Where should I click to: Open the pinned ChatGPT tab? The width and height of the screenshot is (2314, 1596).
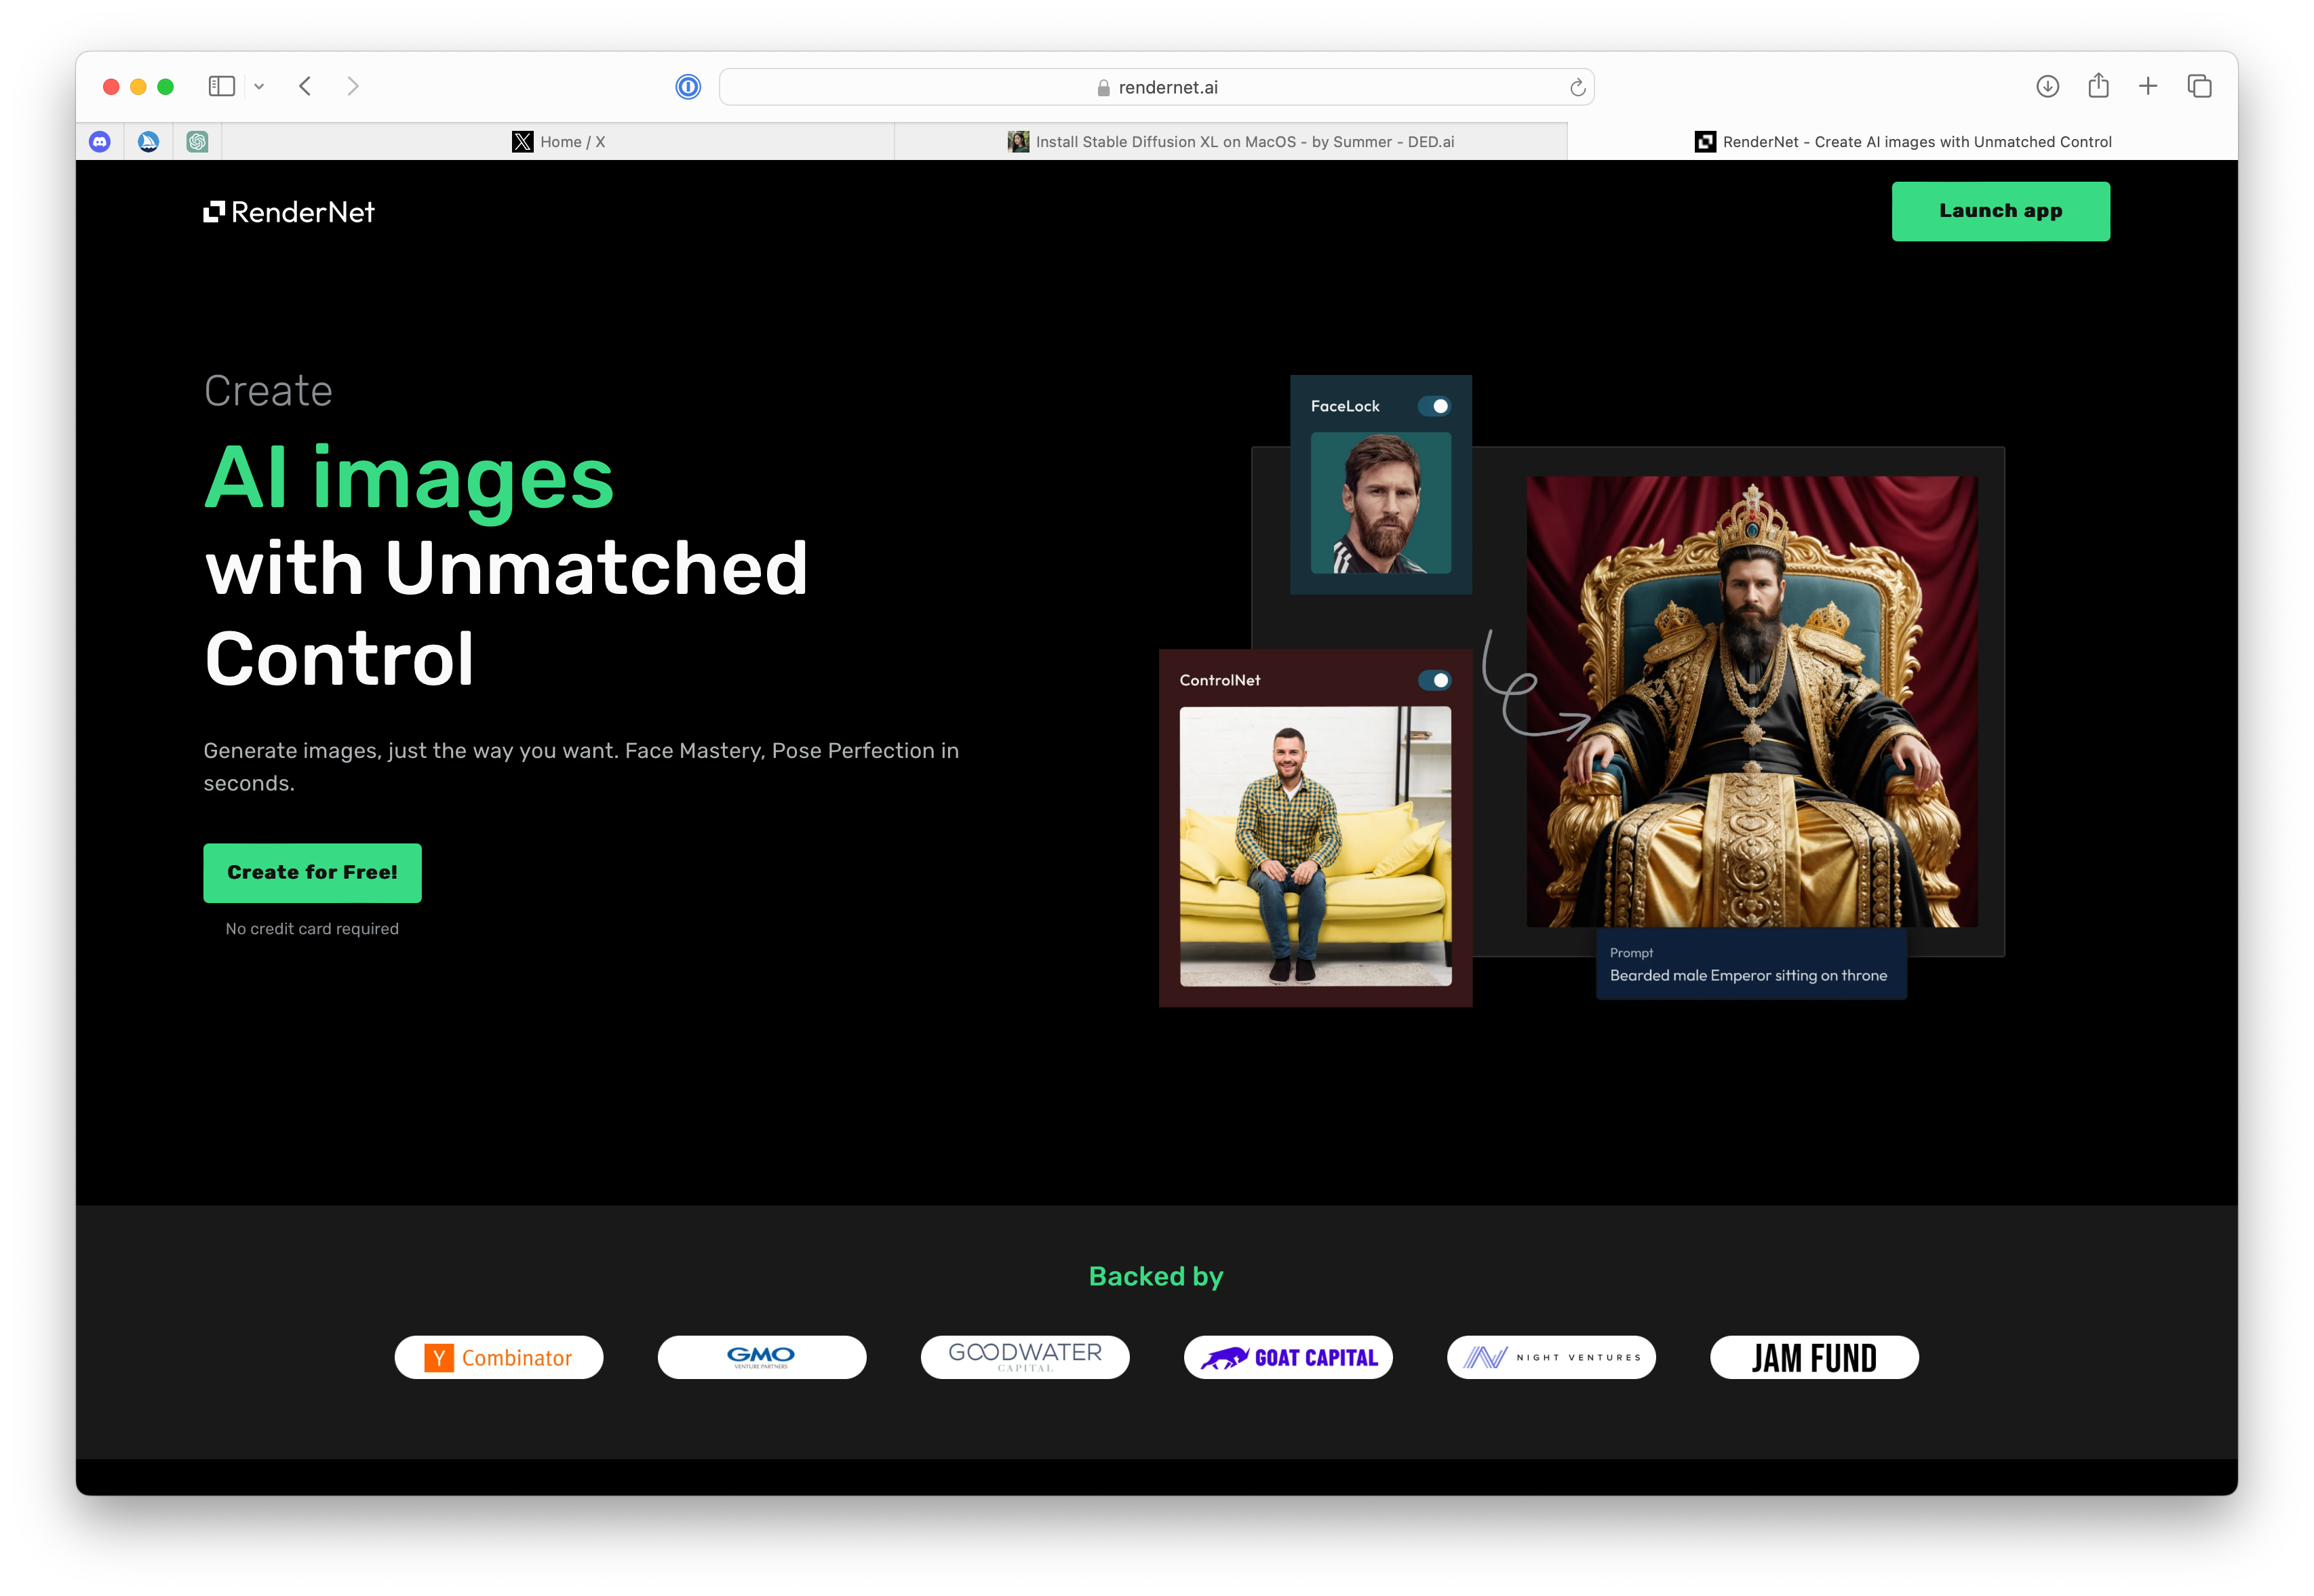[197, 142]
